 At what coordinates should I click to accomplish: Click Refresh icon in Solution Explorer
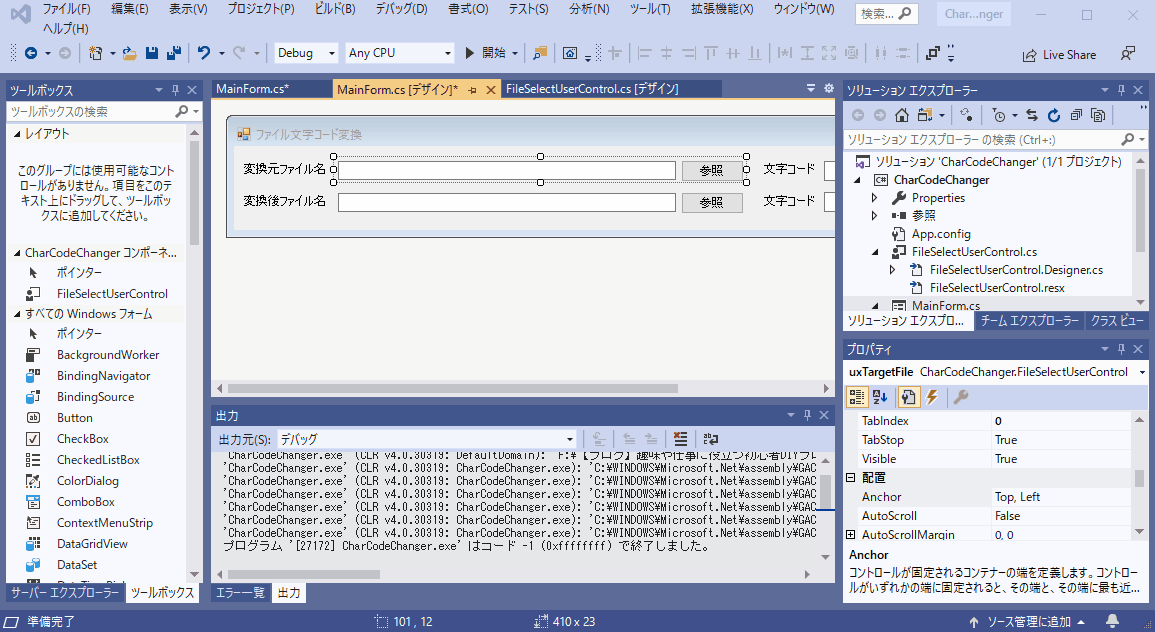[1054, 115]
